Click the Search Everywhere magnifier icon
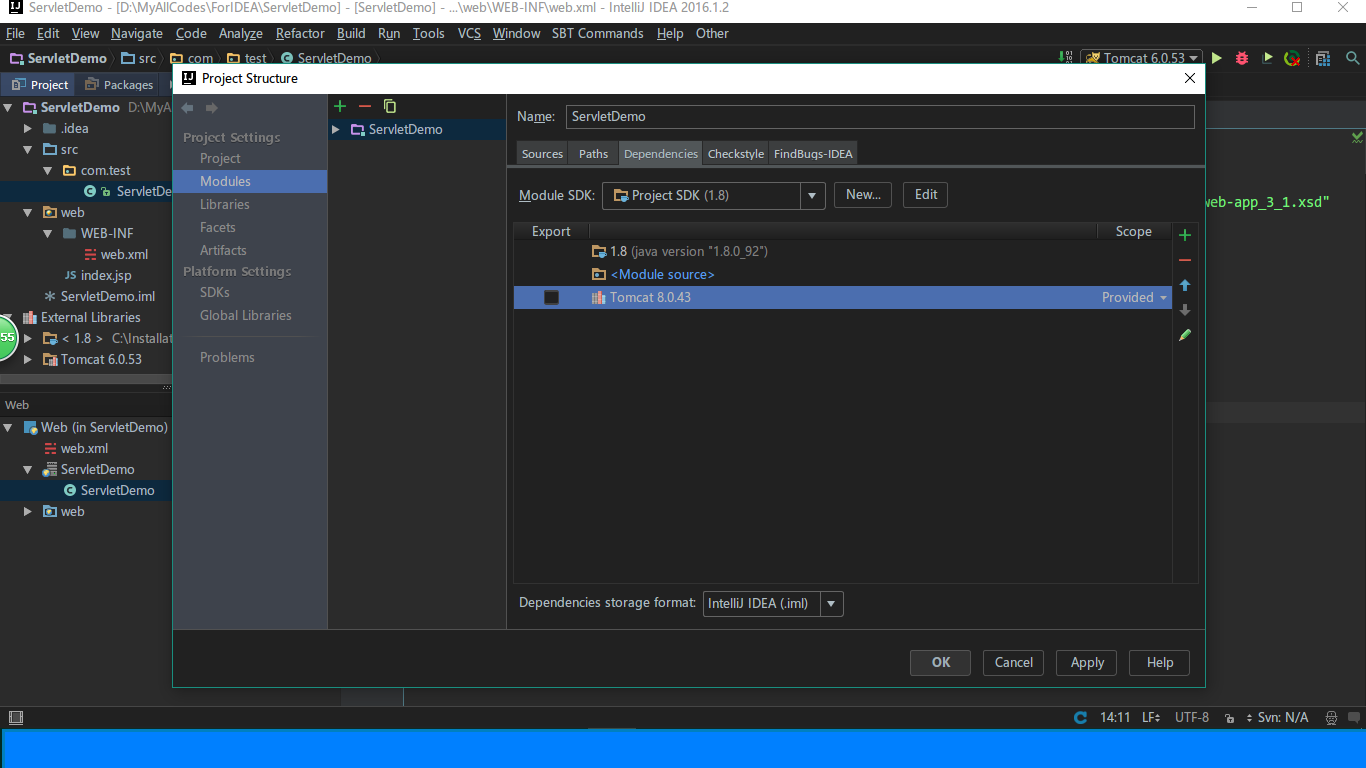Screen dimensions: 1366x768 [x=1352, y=58]
